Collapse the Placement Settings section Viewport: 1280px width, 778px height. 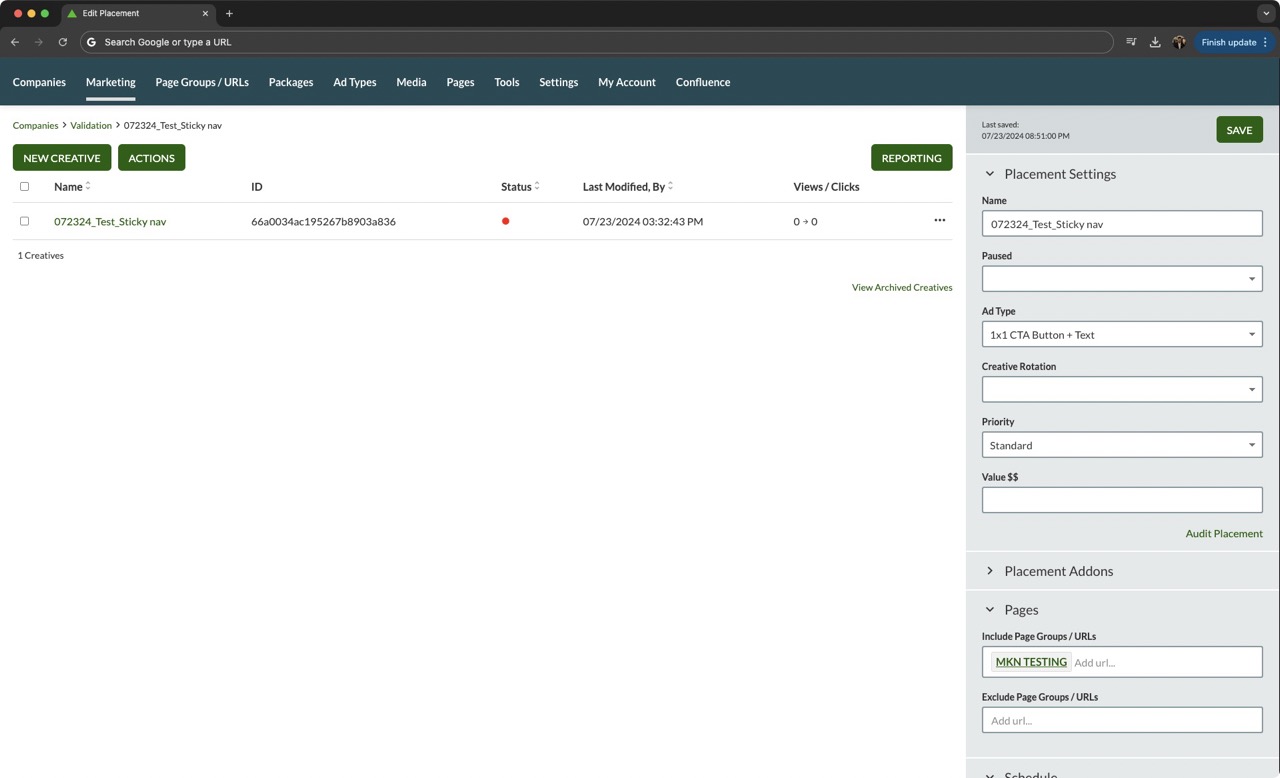pyautogui.click(x=990, y=174)
